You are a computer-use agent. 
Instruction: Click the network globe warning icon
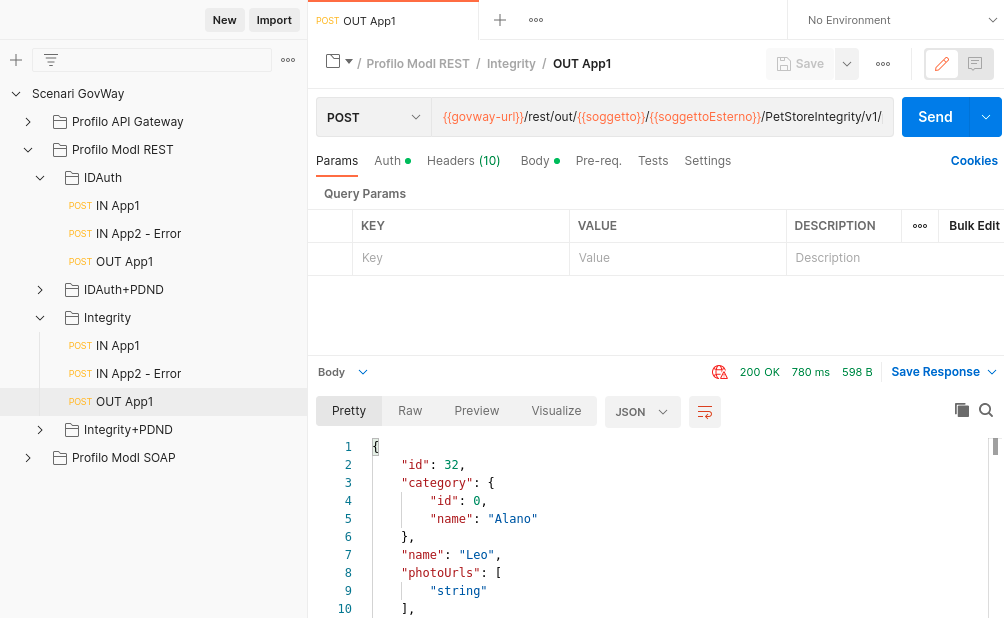point(720,372)
